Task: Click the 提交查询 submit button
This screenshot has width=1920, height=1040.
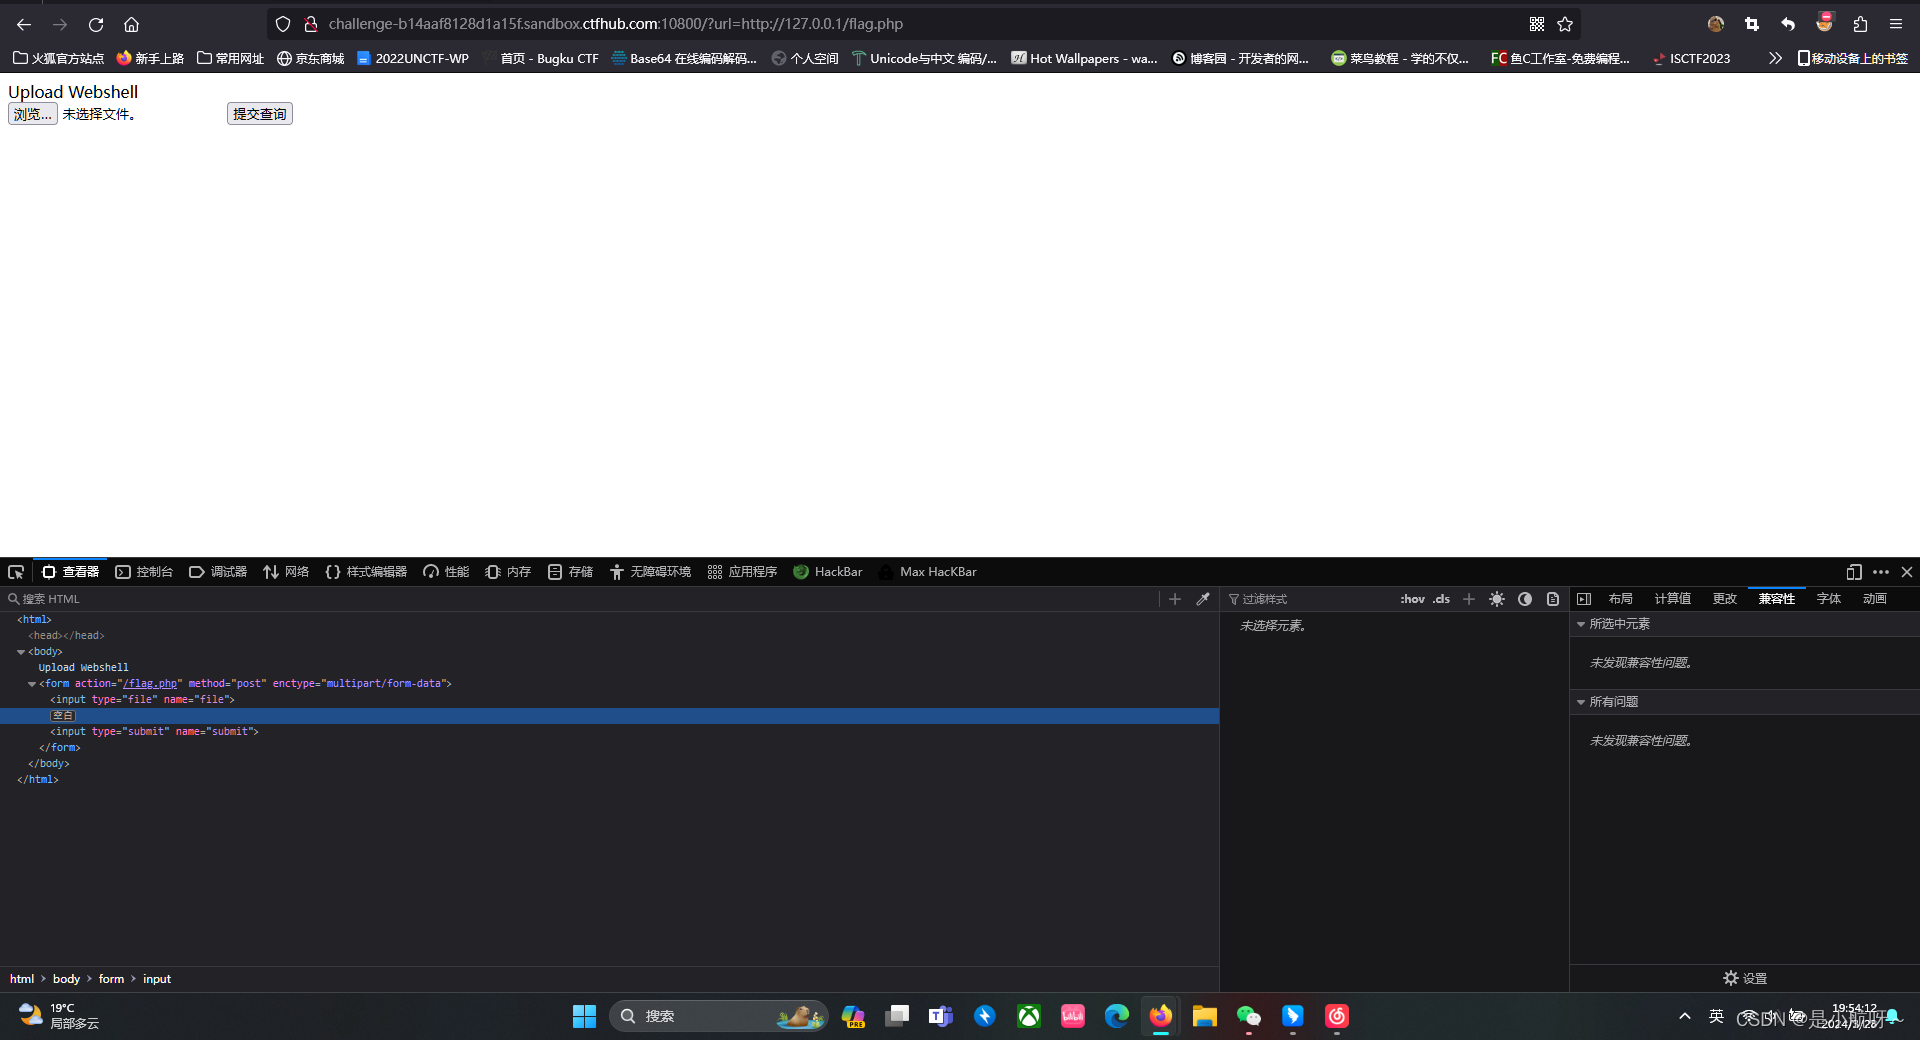Action: pos(259,113)
